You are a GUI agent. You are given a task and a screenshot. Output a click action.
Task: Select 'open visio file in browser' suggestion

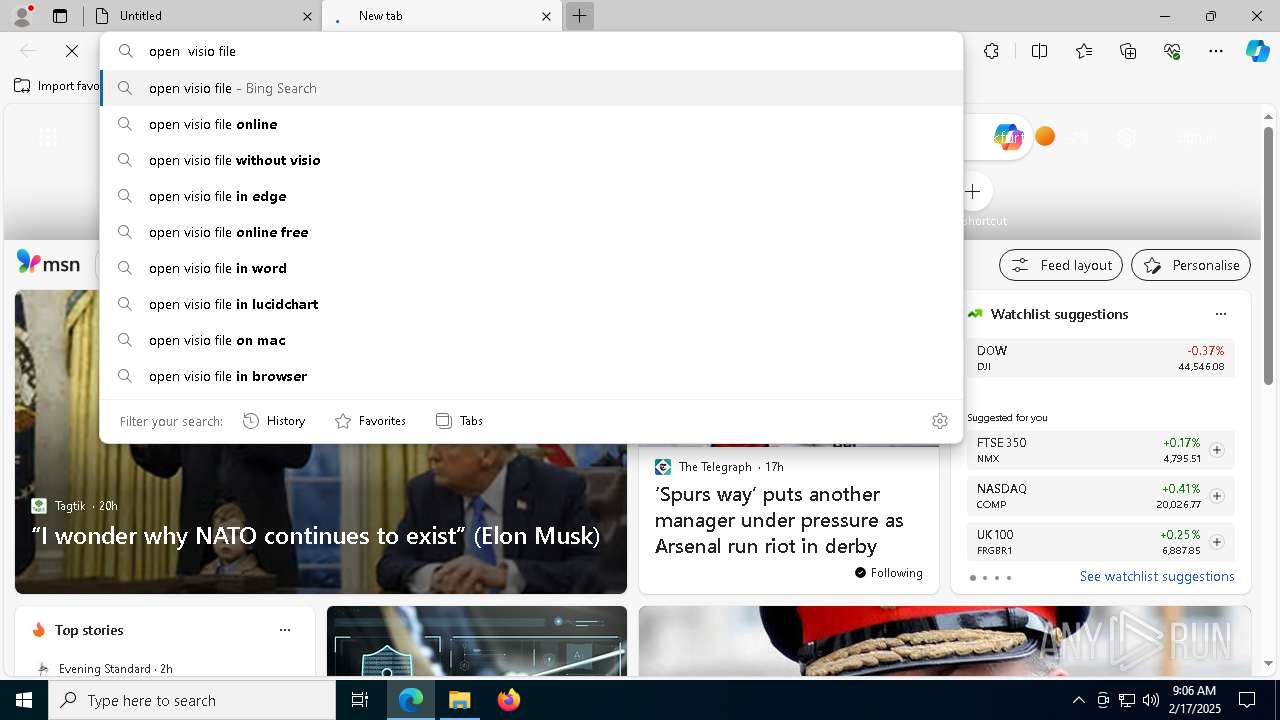click(x=532, y=376)
